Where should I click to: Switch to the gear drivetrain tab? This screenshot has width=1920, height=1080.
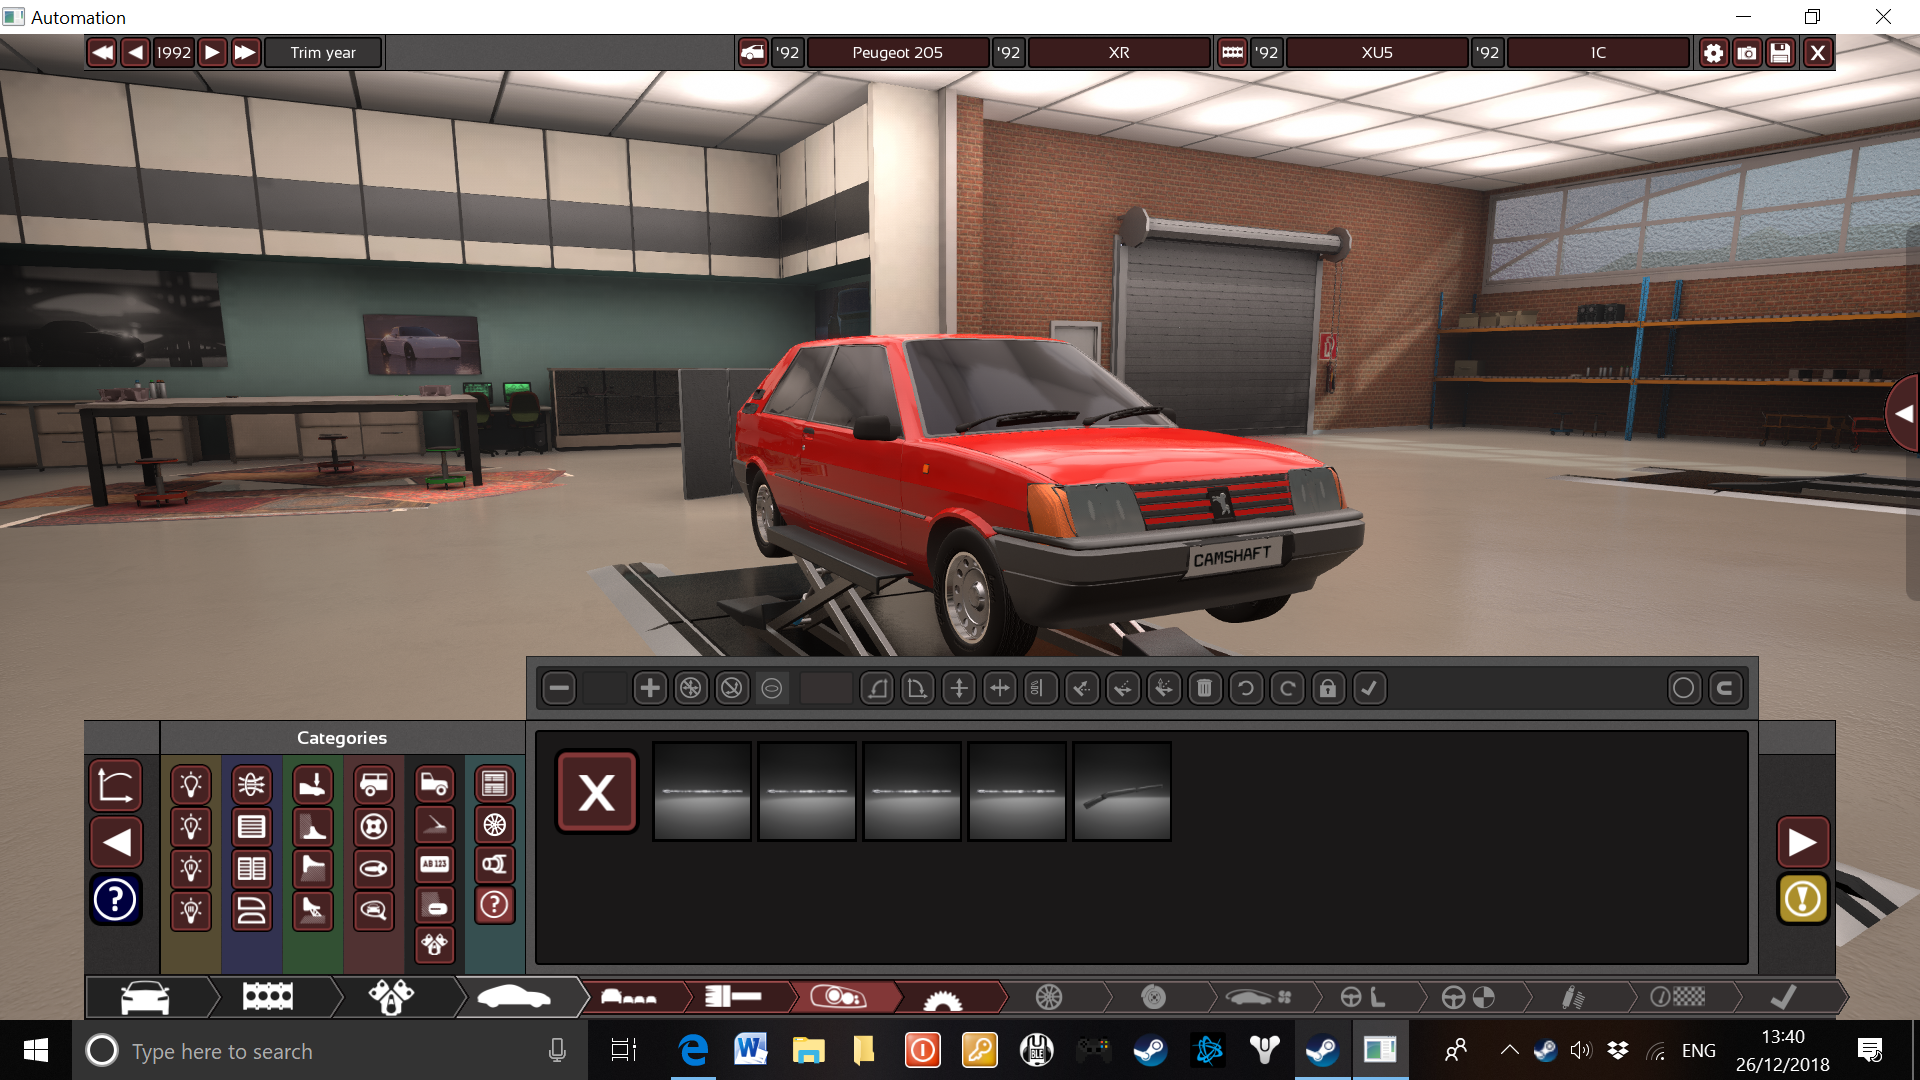[943, 997]
